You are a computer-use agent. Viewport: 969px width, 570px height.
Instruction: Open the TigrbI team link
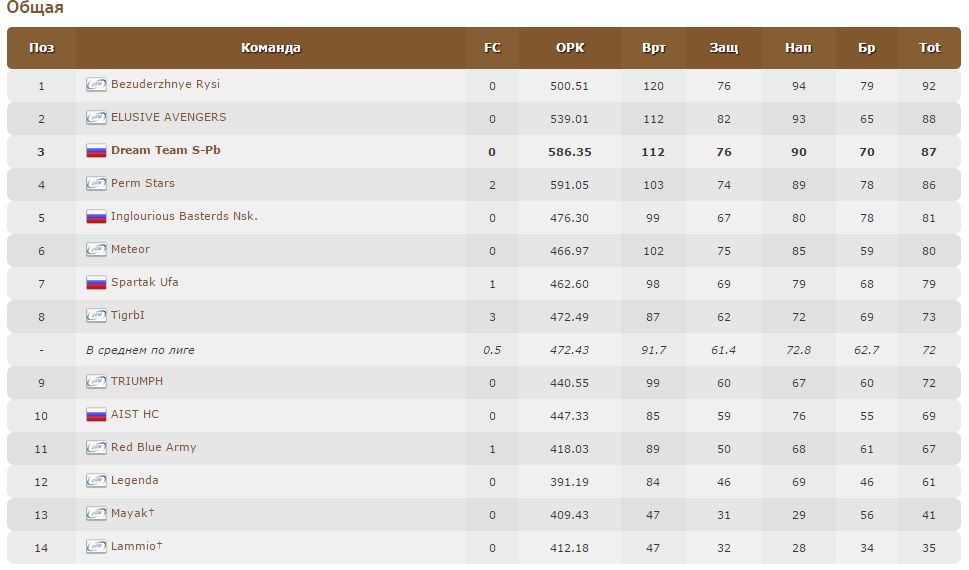coord(128,316)
